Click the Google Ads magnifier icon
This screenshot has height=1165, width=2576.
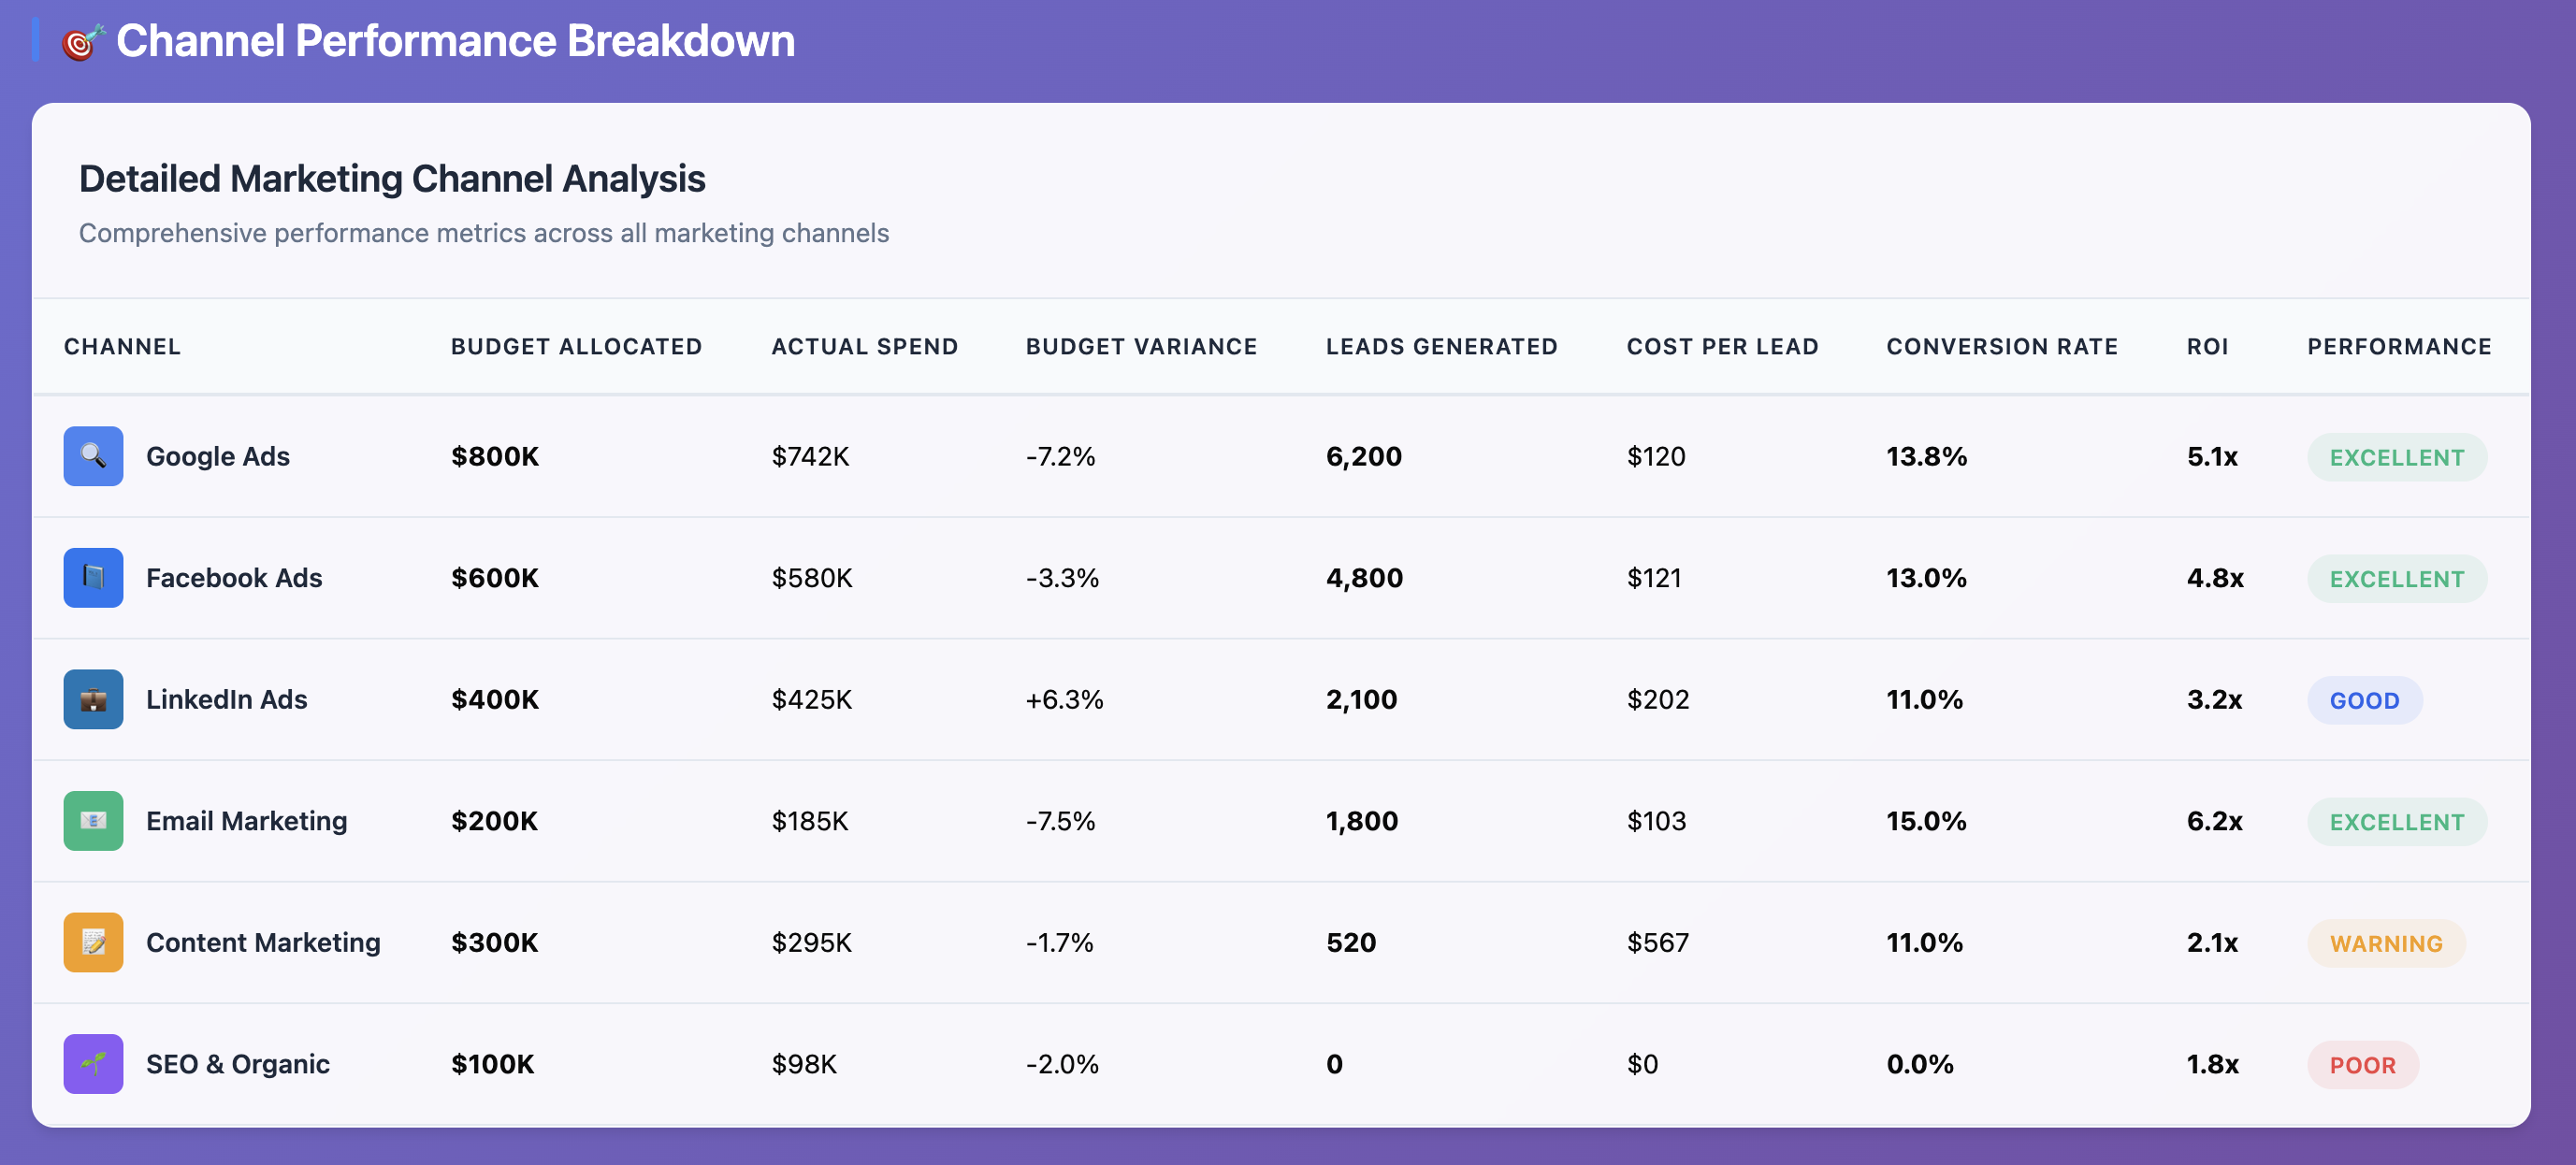click(93, 456)
